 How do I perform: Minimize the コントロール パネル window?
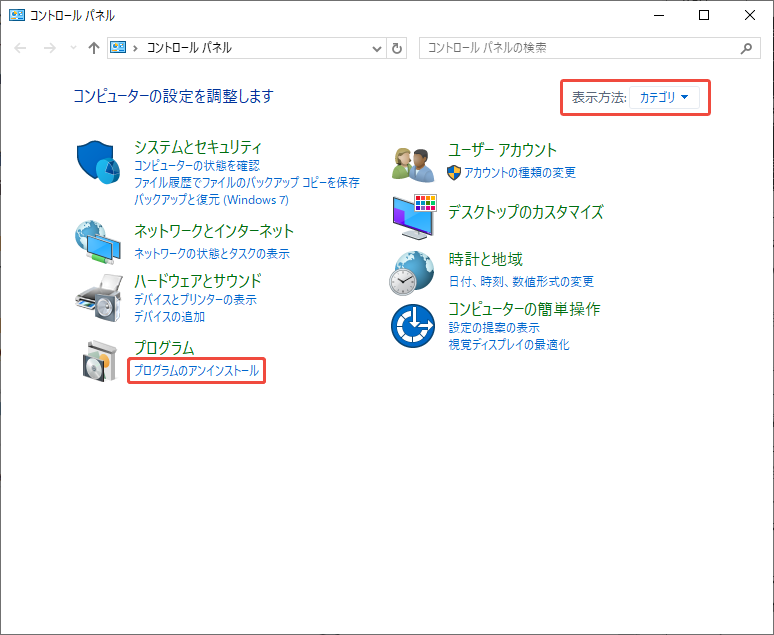pos(658,15)
